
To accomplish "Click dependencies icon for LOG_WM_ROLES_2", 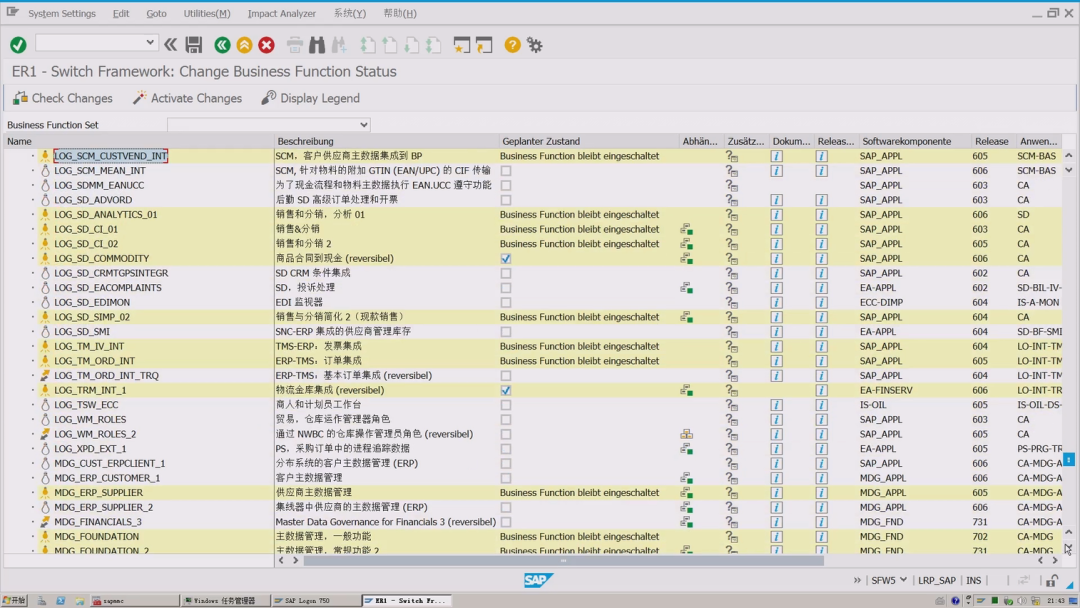I will tap(687, 434).
